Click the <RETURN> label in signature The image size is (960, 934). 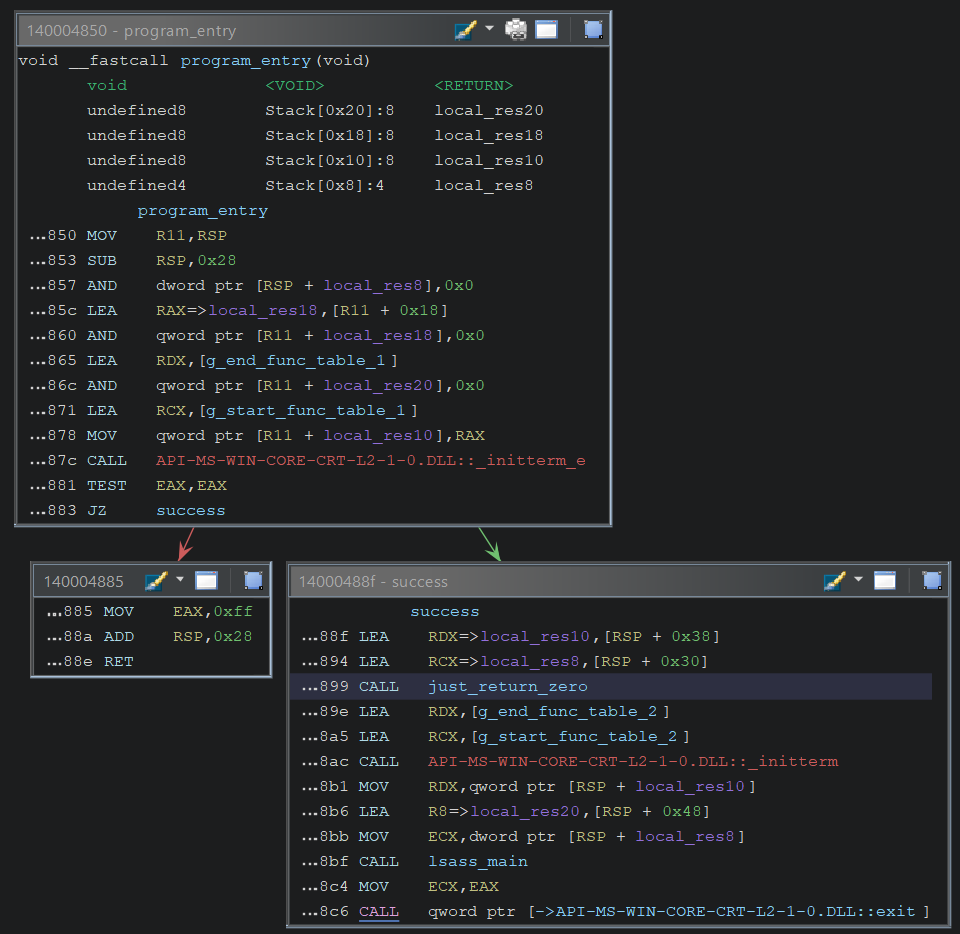pyautogui.click(x=473, y=86)
